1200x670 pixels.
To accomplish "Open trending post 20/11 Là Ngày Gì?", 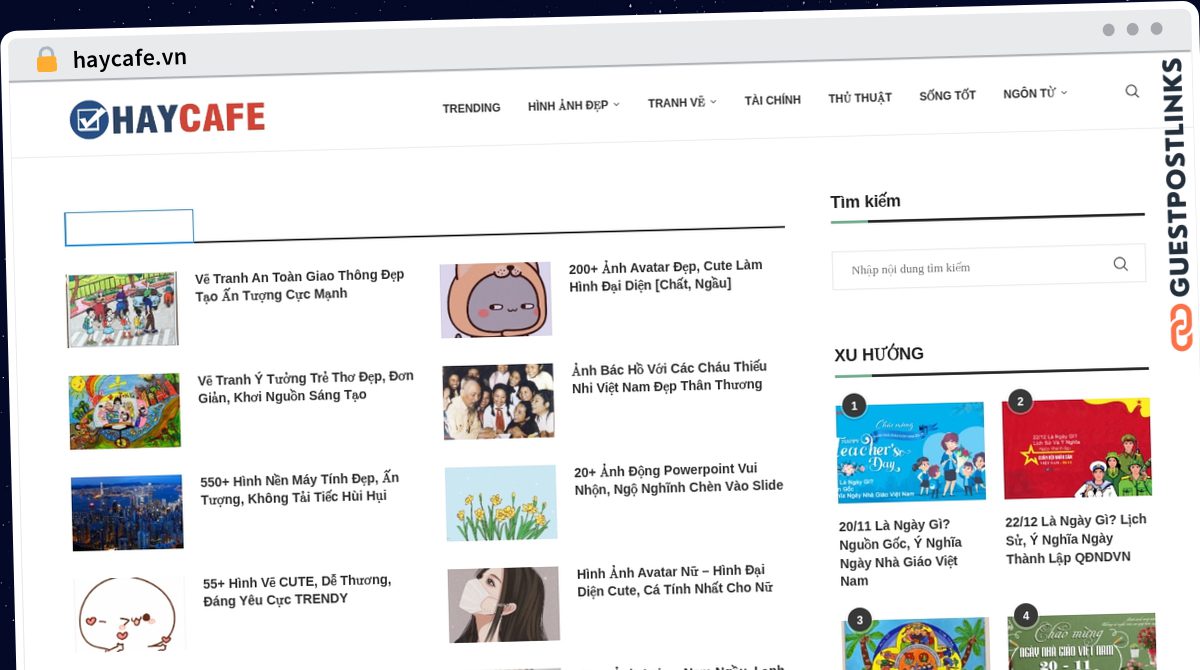I will pos(899,552).
